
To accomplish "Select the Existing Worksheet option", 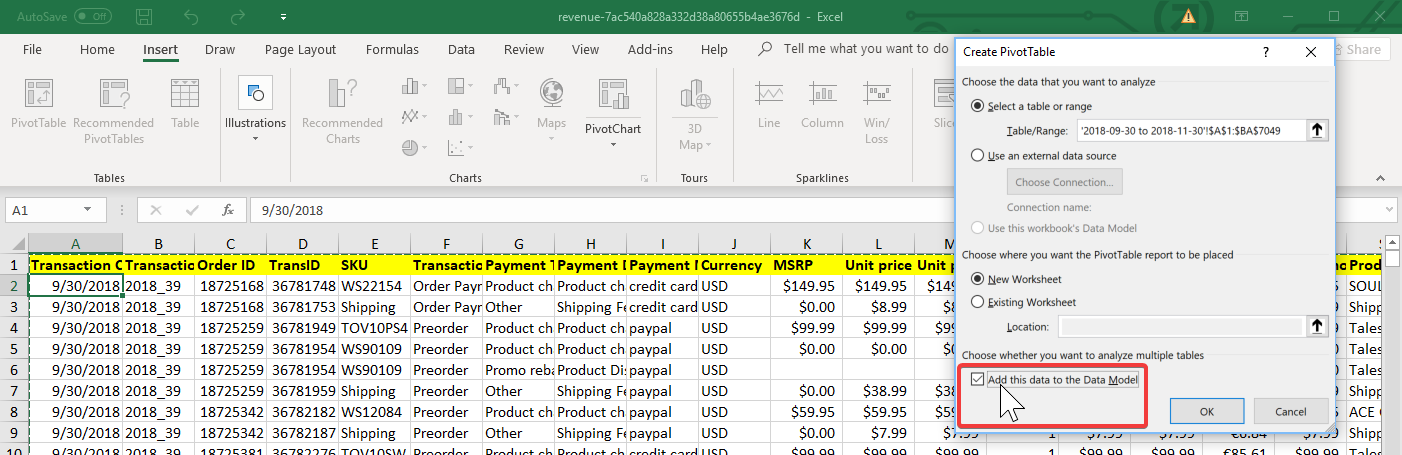I will tap(978, 302).
